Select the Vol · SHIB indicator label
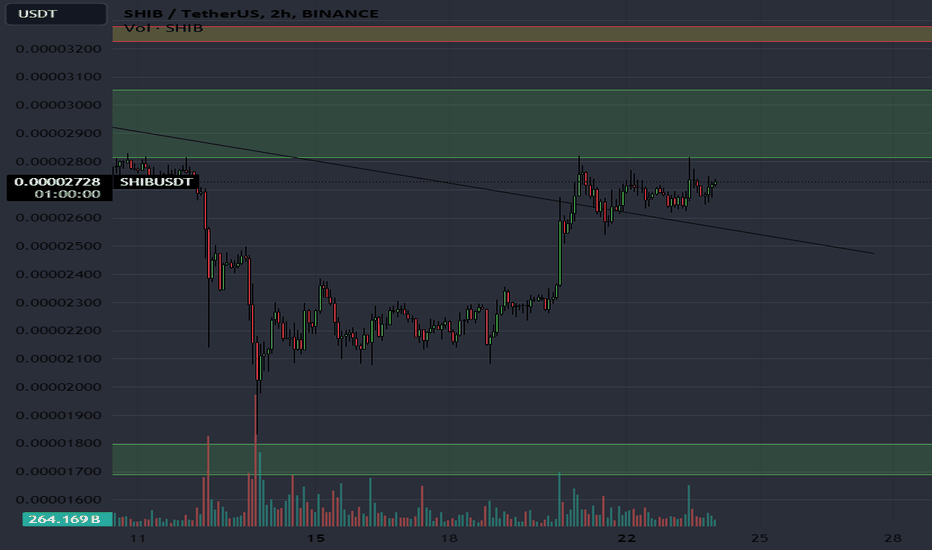The image size is (932, 550). 163,28
